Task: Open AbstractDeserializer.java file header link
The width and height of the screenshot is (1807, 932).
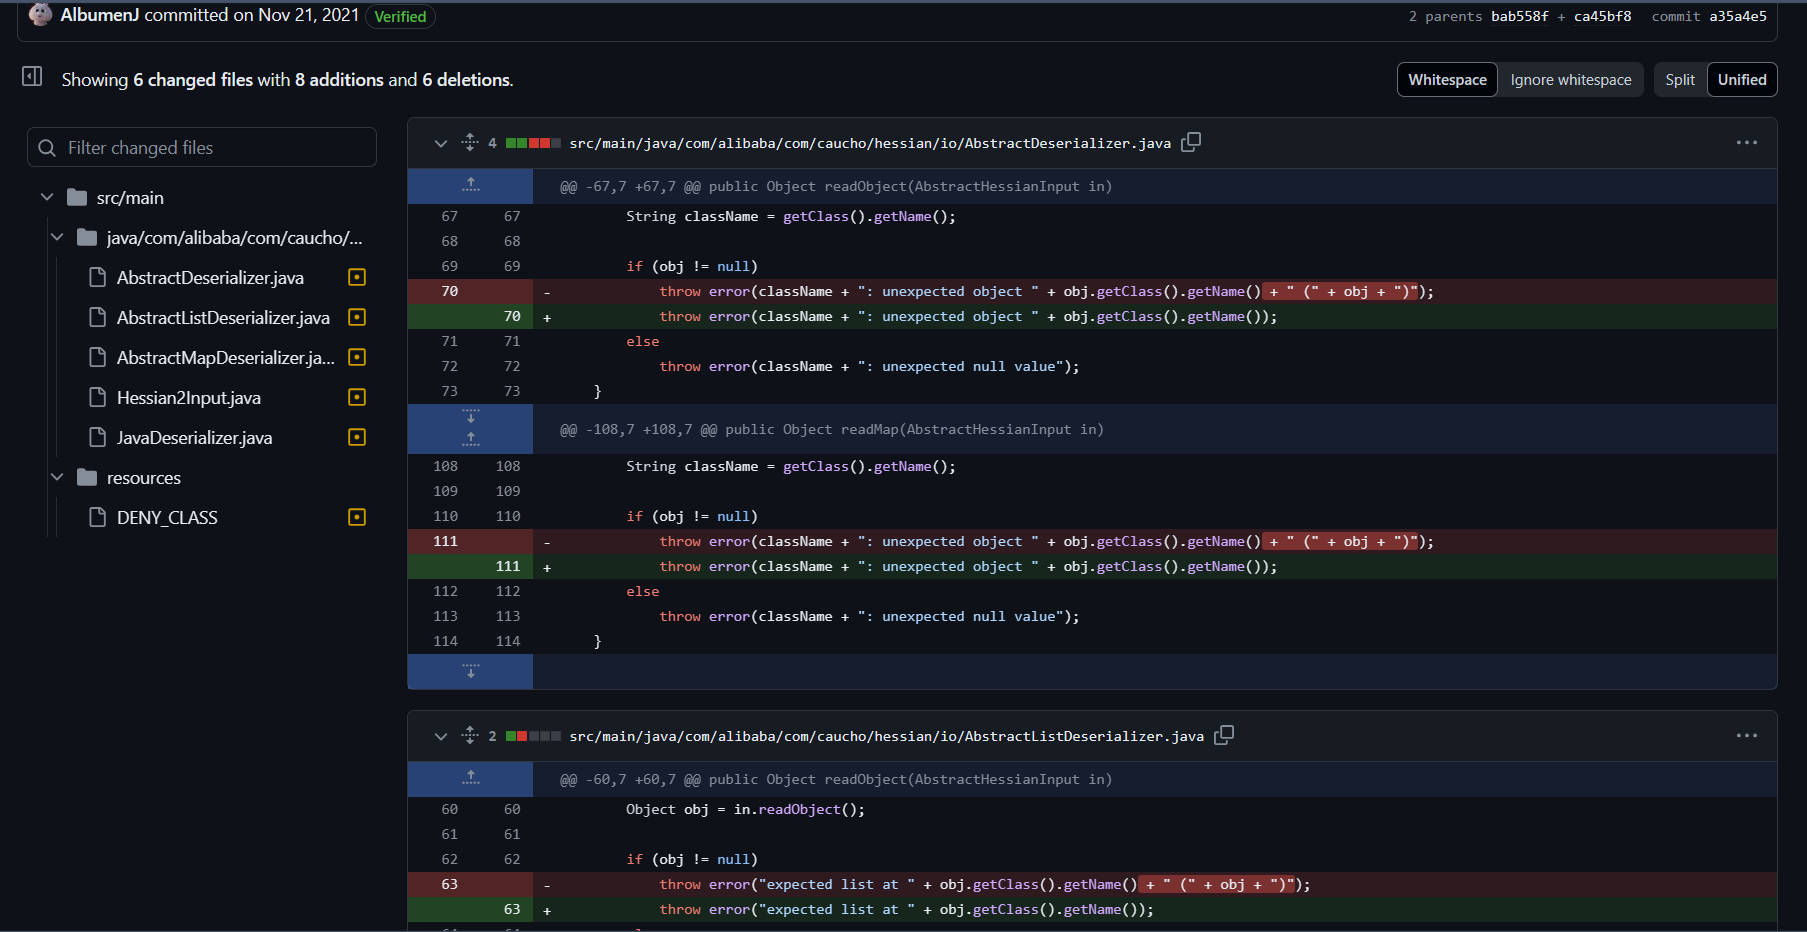Action: tap(870, 143)
